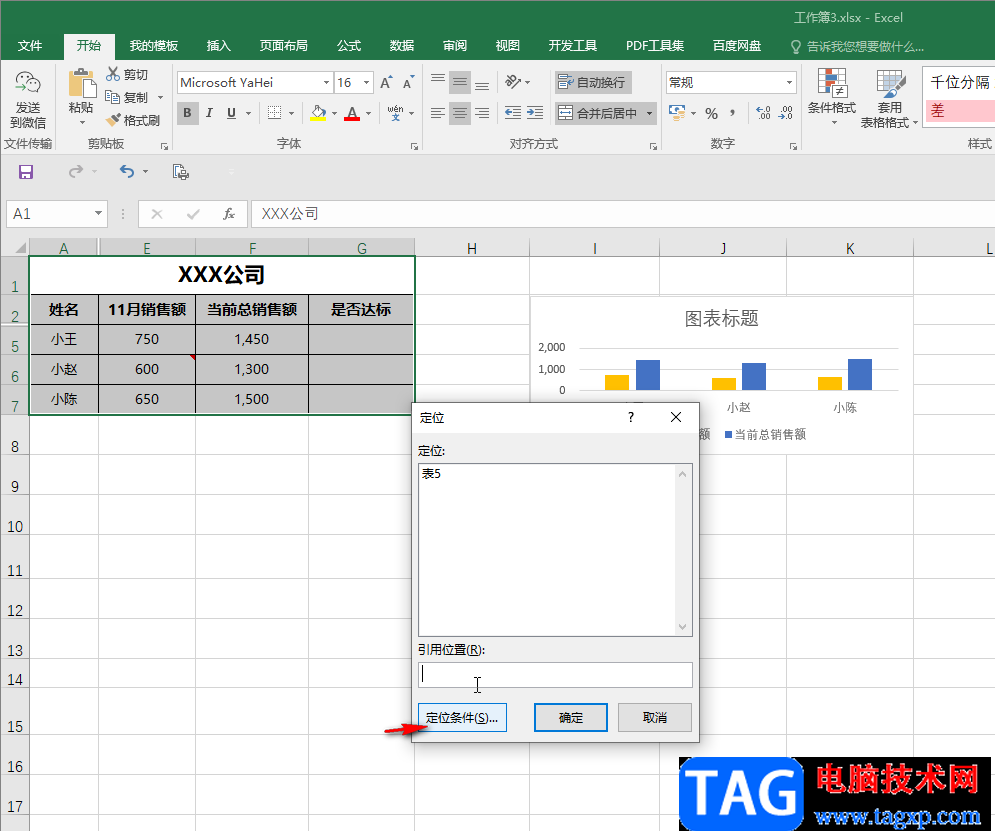Decrease decimal places
The width and height of the screenshot is (995, 831).
tap(786, 113)
